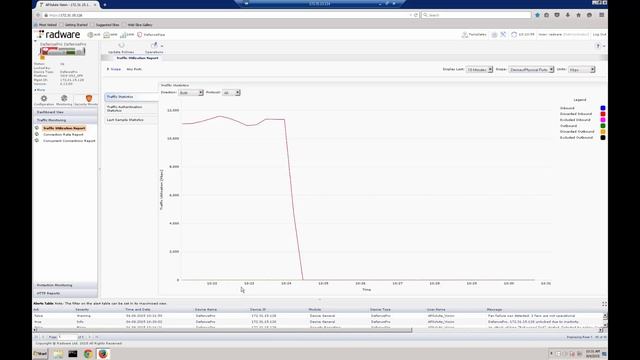Open the Operations dropdown arrow
The image size is (640, 360).
(162, 46)
